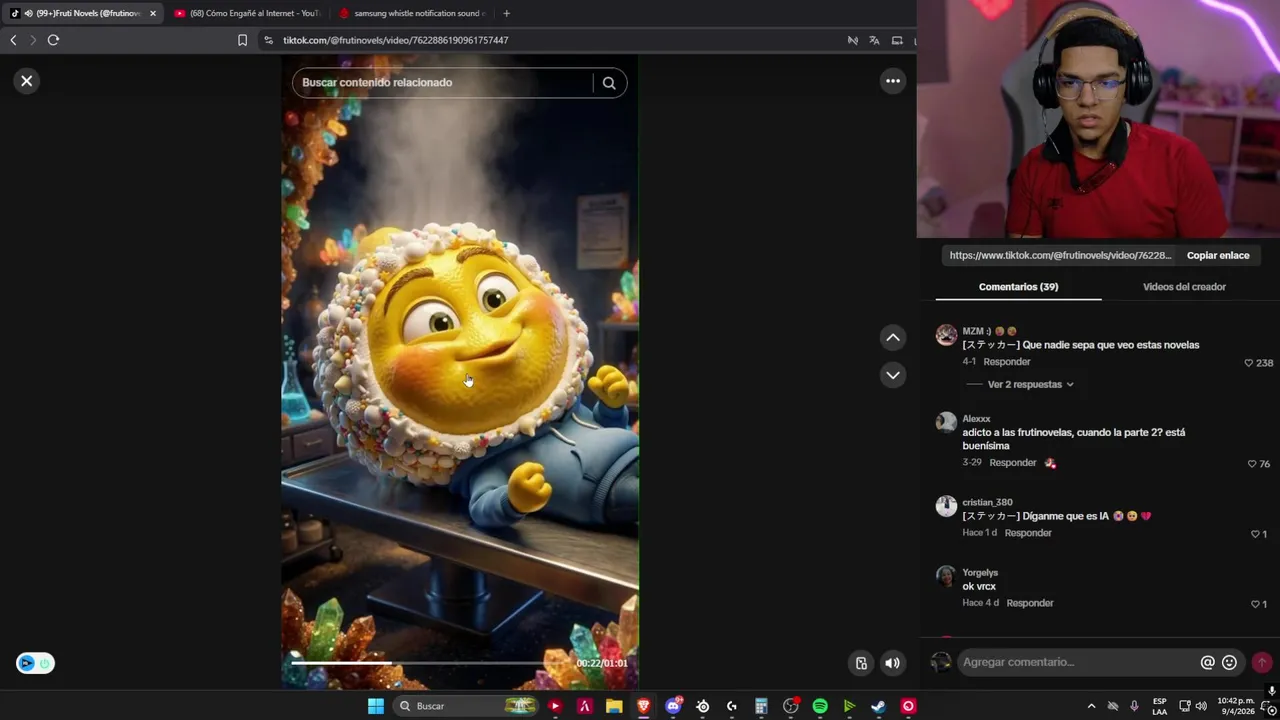Screen dimensions: 1280x720
Task: Show hidden system tray icons chevron
Action: pos(1091,706)
